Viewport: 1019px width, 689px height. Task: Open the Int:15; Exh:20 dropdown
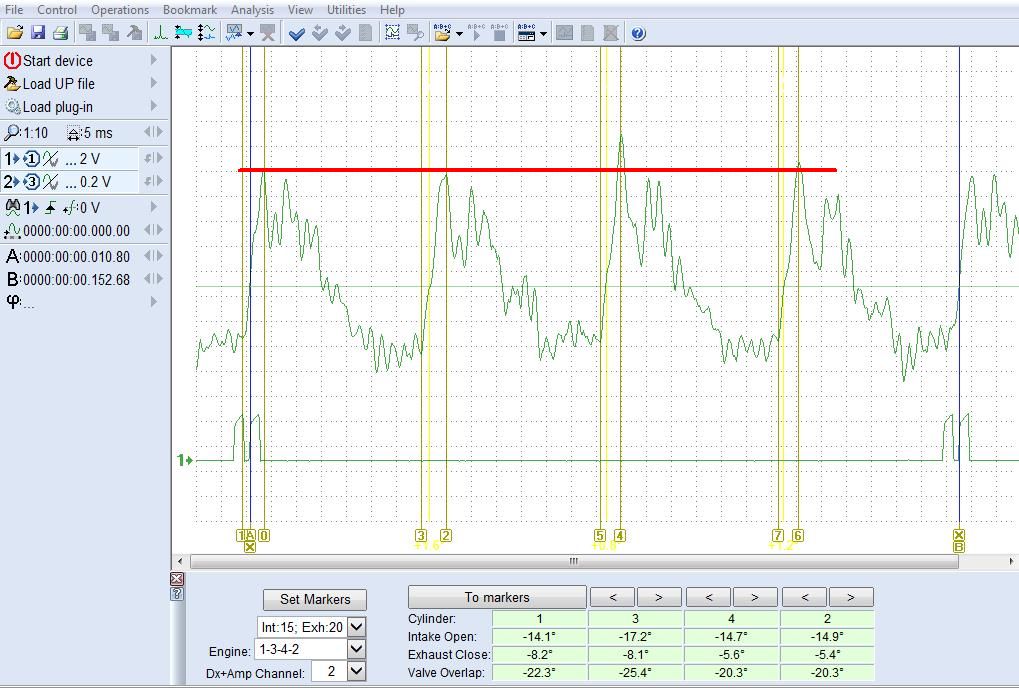point(356,627)
